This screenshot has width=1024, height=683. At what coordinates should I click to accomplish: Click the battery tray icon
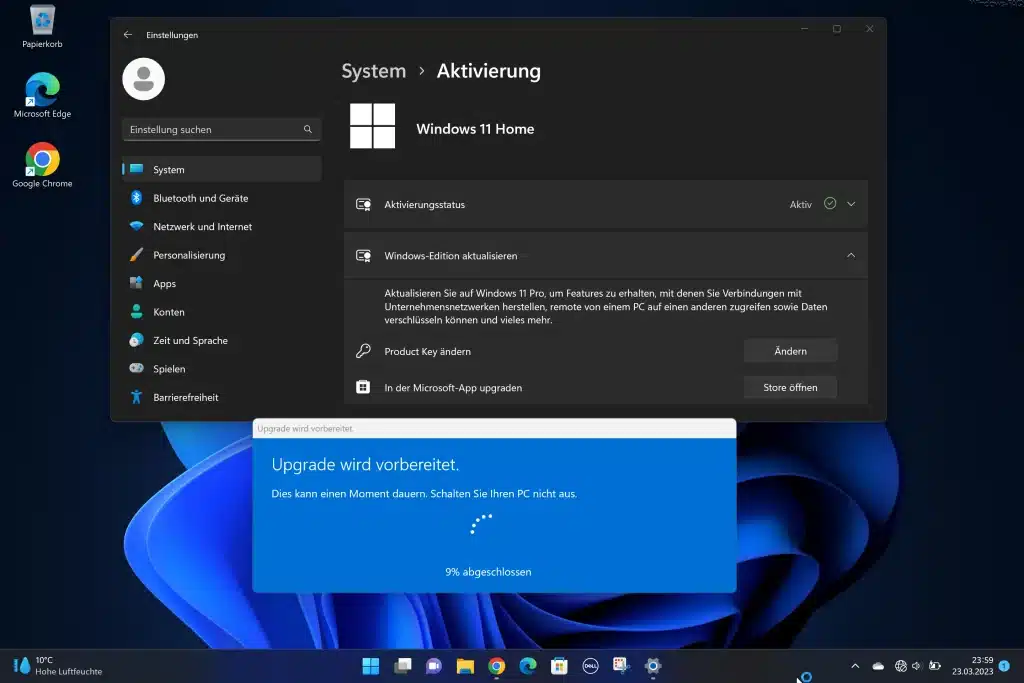935,666
